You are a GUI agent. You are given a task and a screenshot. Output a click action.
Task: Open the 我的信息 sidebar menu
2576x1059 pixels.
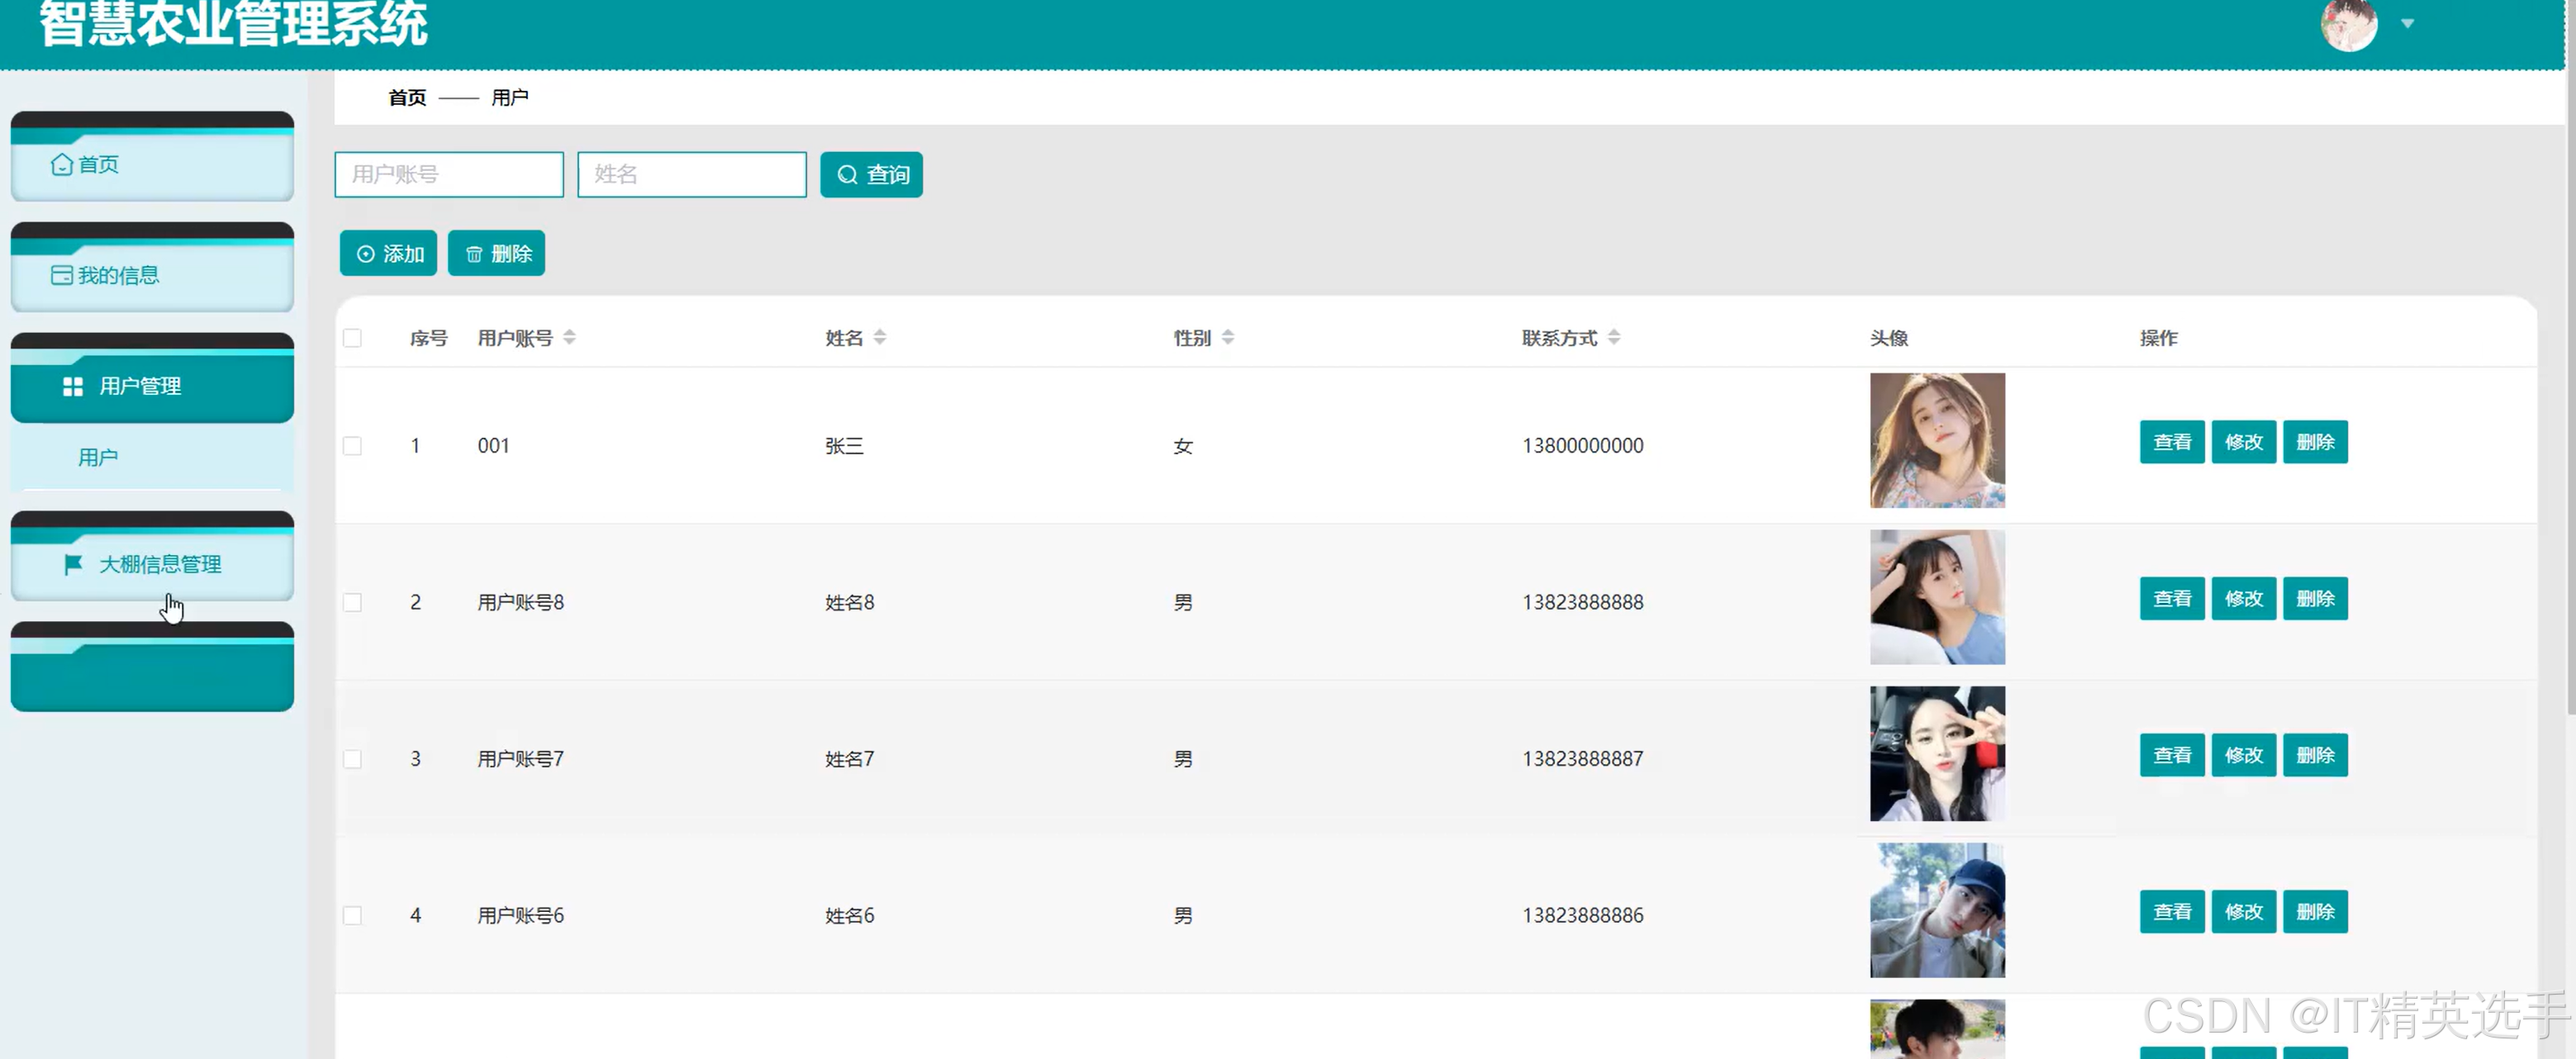(152, 268)
